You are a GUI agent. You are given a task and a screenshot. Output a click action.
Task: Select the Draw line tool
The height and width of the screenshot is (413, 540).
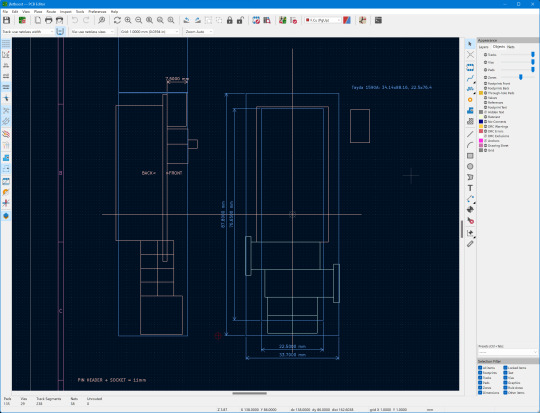coord(470,134)
